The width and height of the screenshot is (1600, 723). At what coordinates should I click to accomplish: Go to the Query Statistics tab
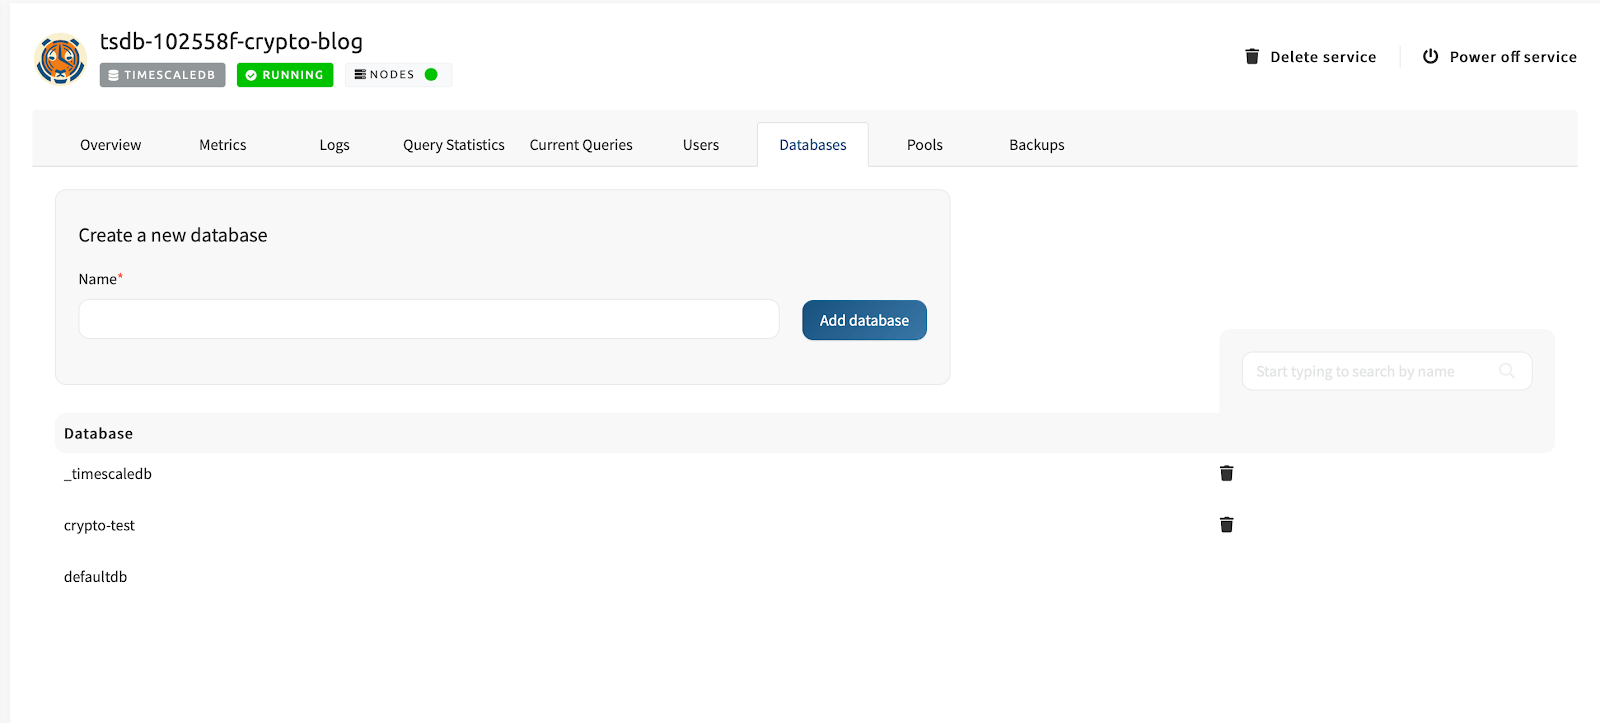(x=454, y=145)
